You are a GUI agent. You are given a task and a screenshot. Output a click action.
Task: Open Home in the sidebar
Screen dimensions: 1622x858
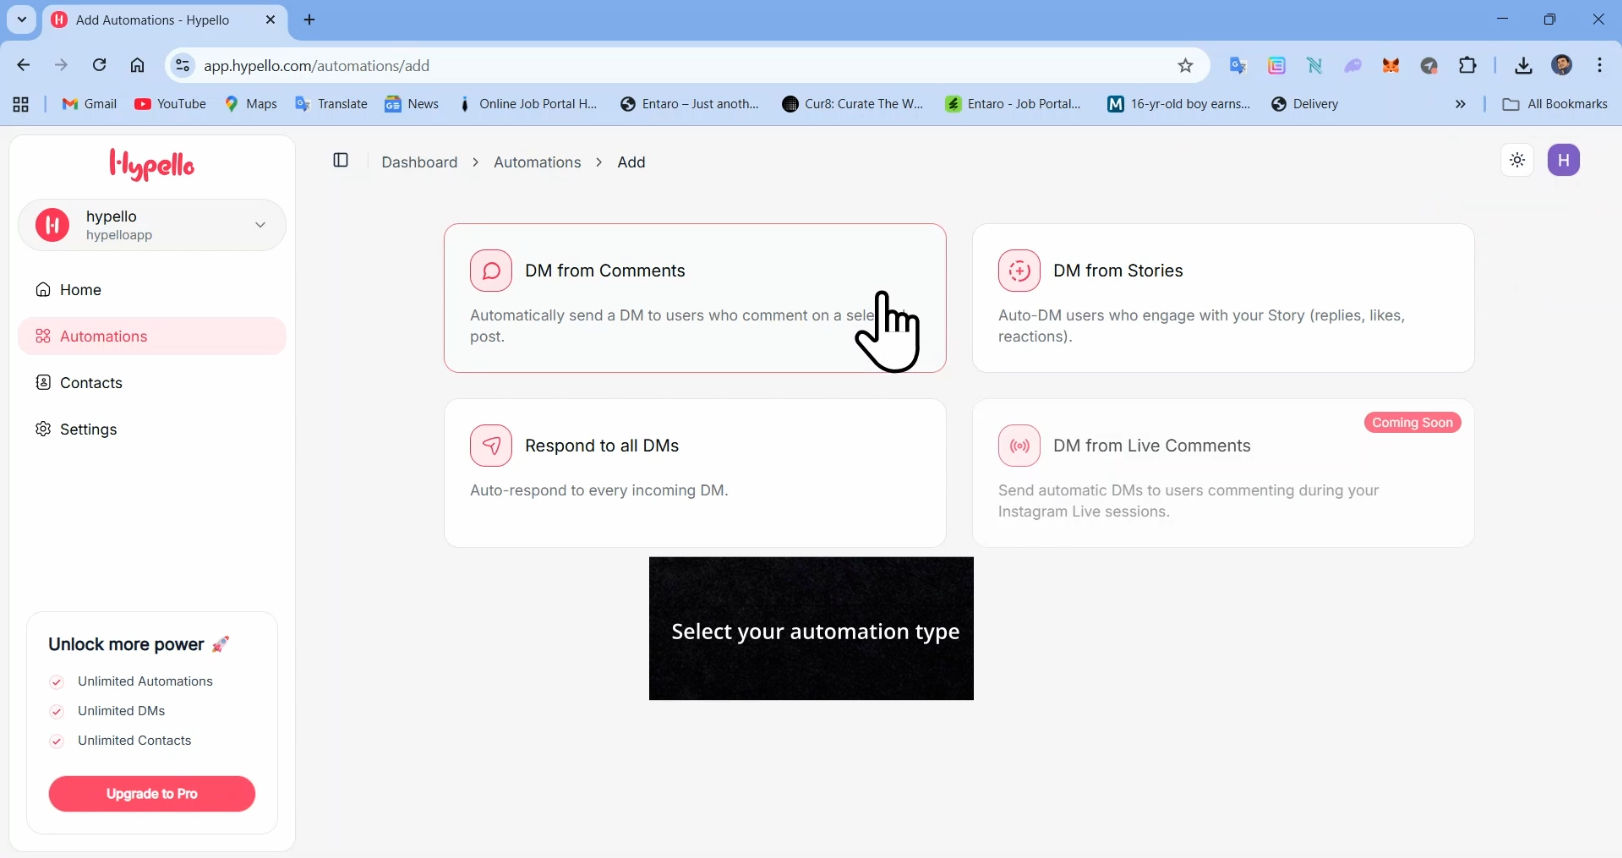coord(80,290)
